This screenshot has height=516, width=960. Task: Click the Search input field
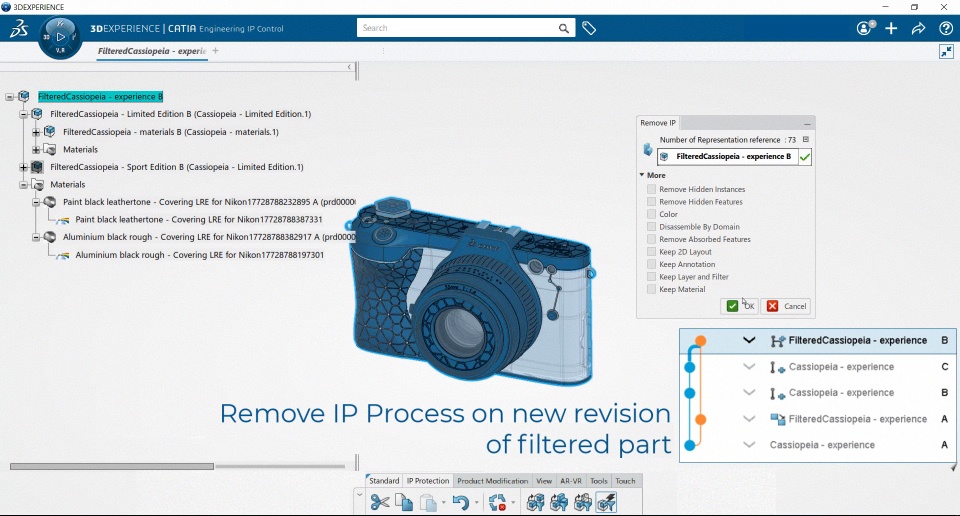click(457, 28)
